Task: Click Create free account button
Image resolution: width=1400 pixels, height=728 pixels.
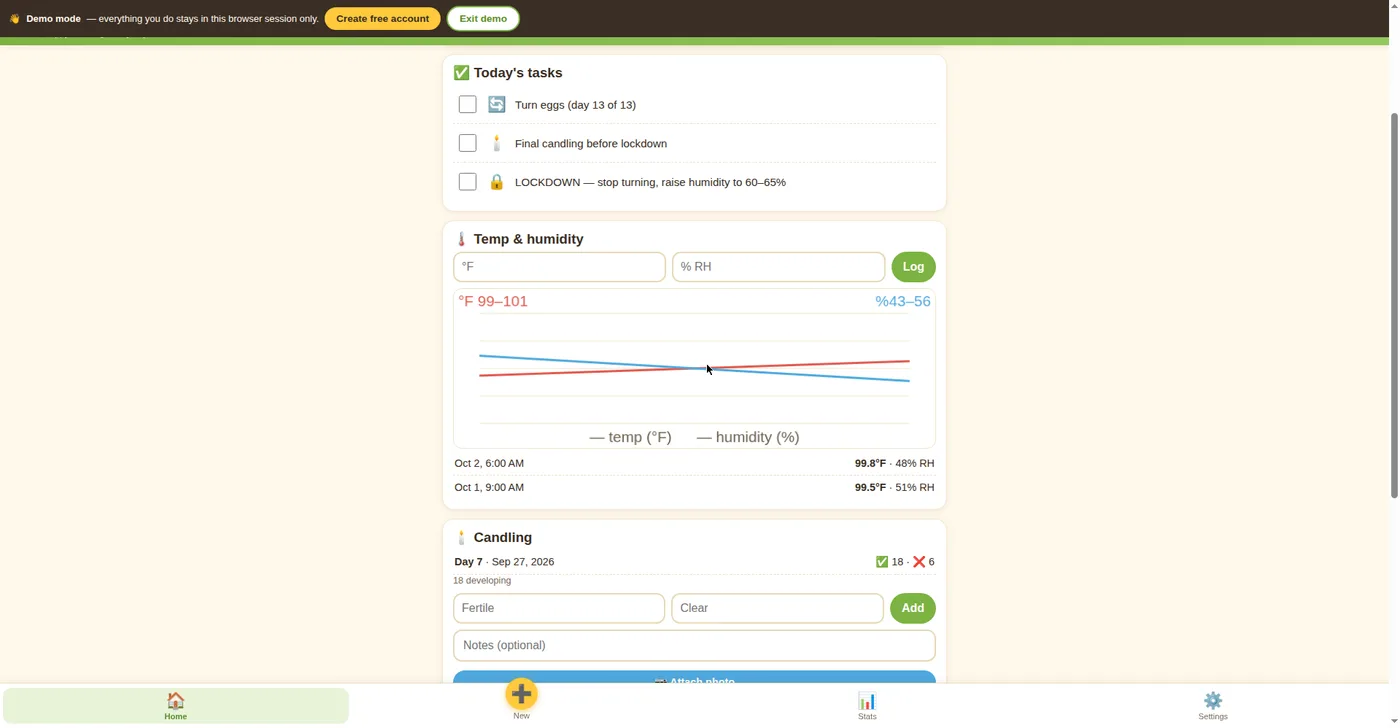Action: click(383, 19)
